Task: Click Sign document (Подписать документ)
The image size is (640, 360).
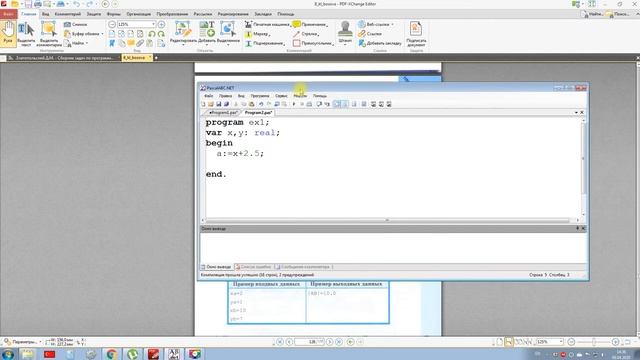Action: point(416,34)
